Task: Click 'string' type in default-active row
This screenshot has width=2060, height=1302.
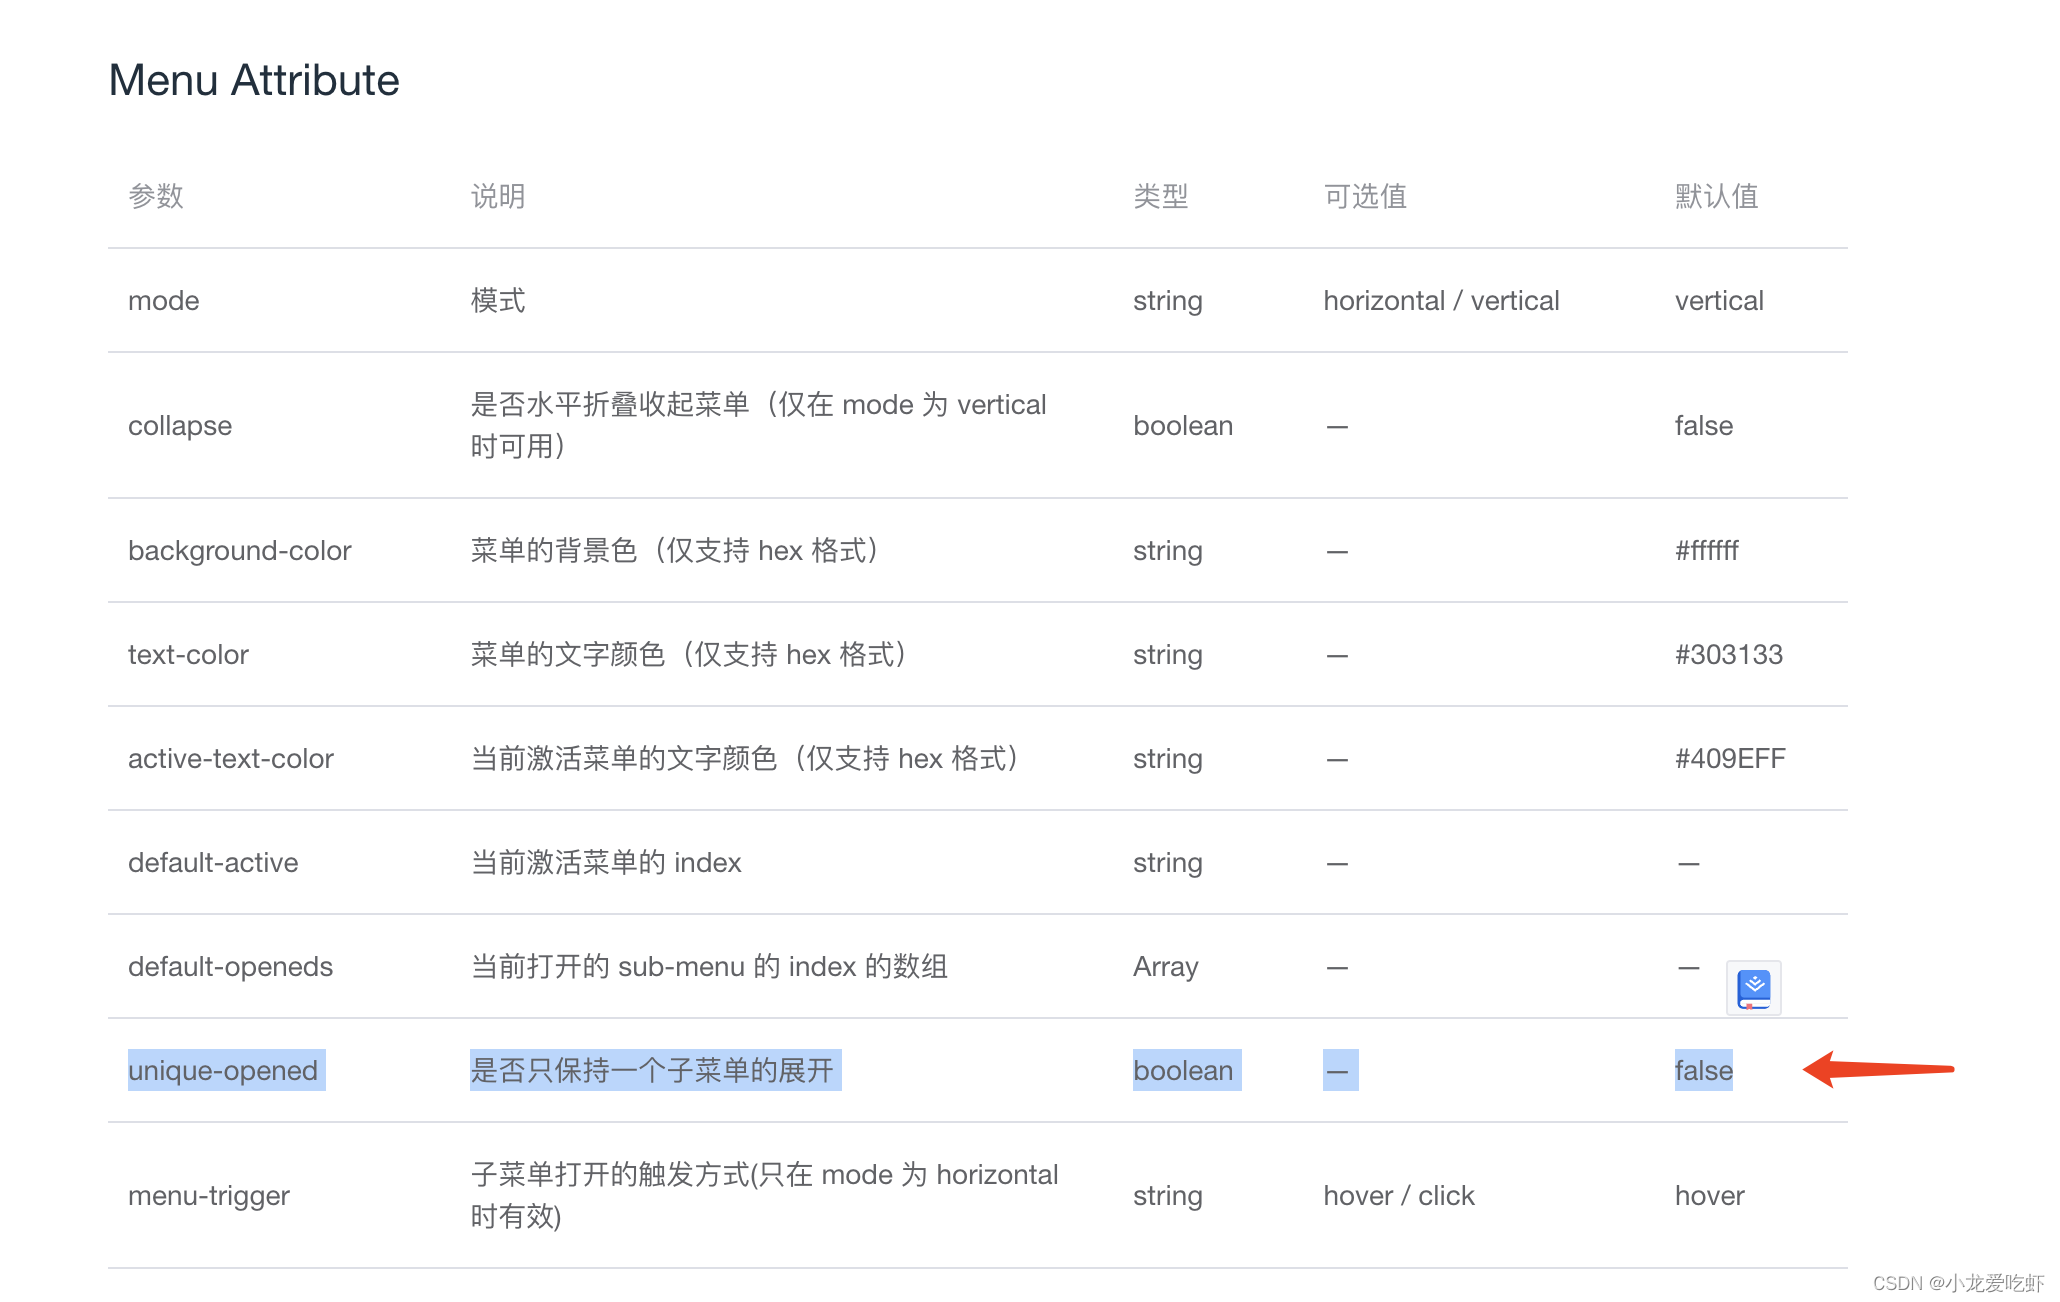Action: click(1167, 863)
